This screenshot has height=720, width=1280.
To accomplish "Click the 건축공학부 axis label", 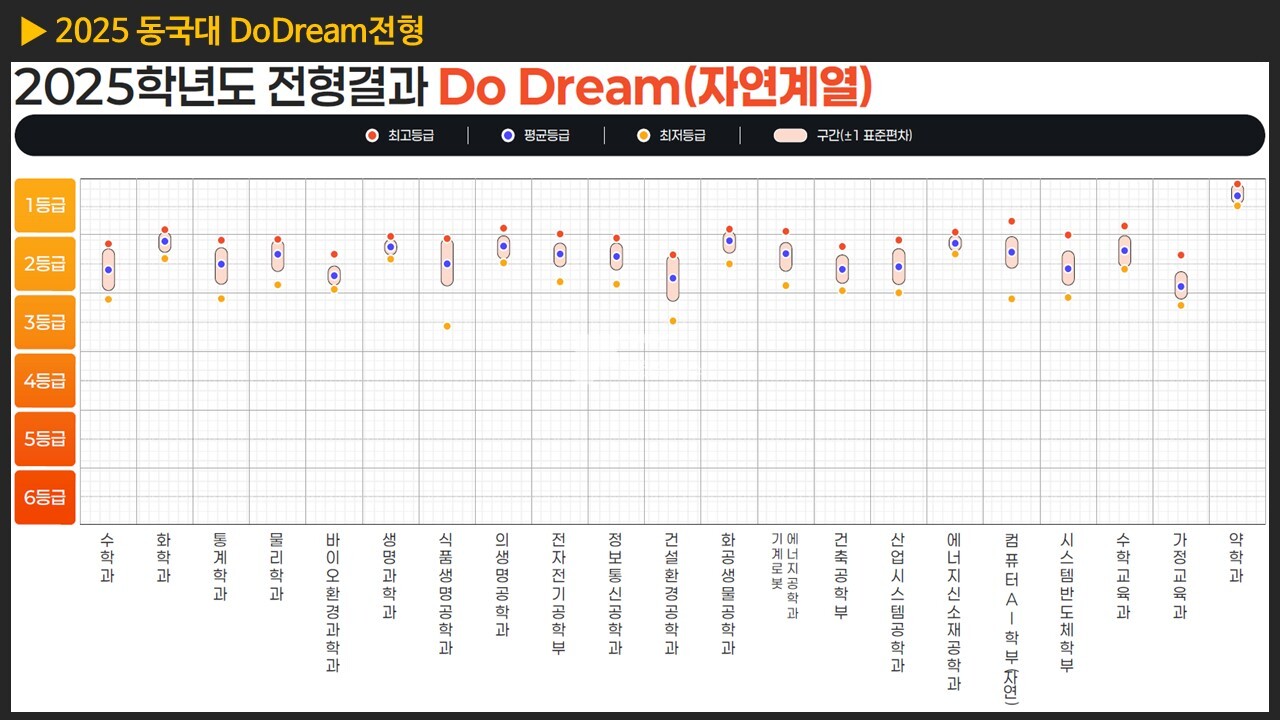I will click(841, 575).
